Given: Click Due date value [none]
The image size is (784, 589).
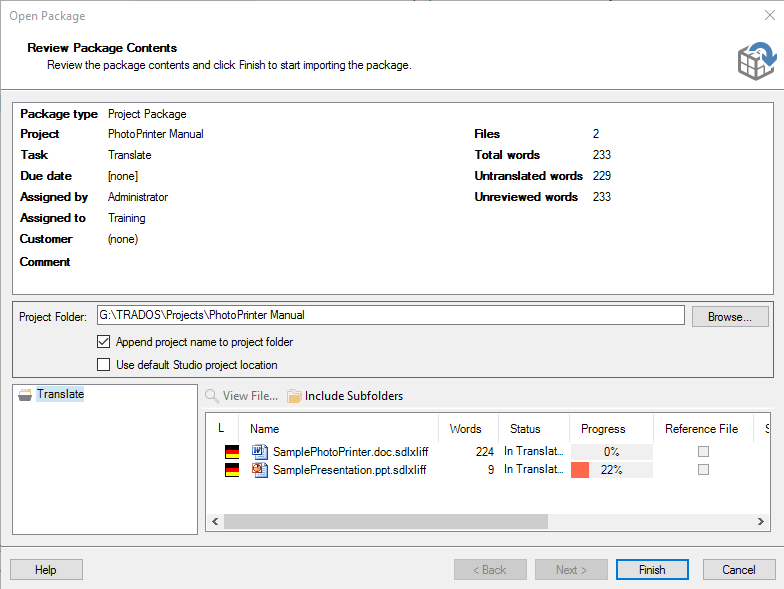Looking at the screenshot, I should point(123,176).
